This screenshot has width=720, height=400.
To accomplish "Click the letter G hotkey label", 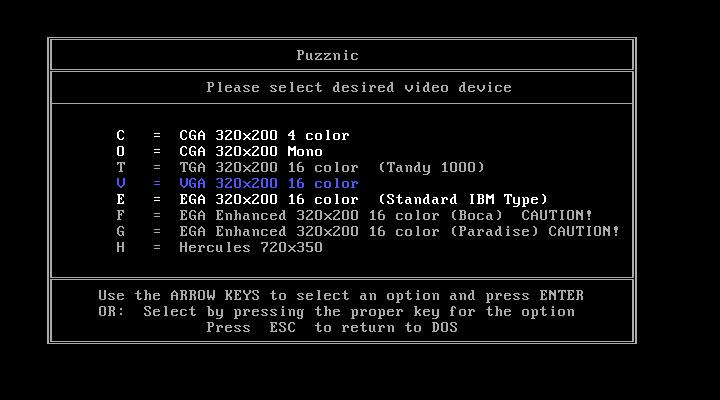I will (120, 231).
